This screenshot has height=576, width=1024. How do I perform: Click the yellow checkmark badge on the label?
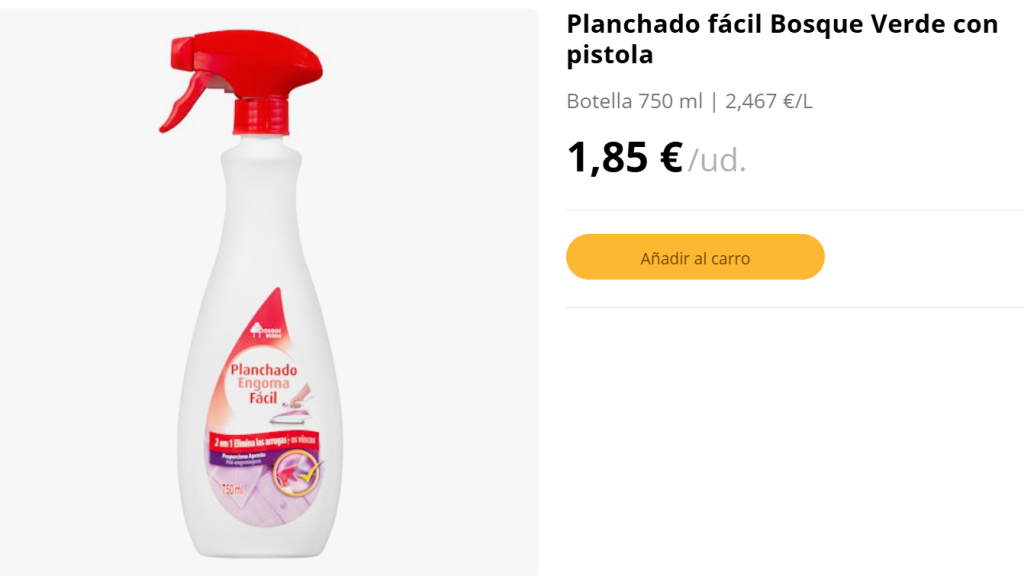click(307, 474)
